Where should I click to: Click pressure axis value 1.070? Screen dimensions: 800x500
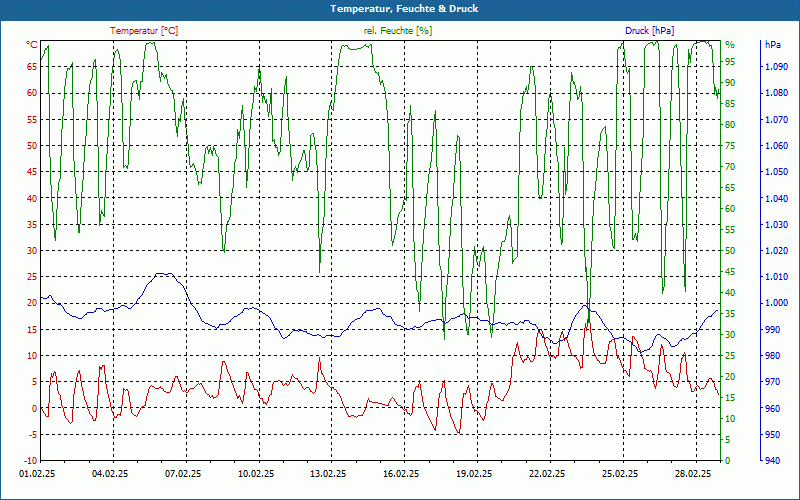[x=776, y=119]
